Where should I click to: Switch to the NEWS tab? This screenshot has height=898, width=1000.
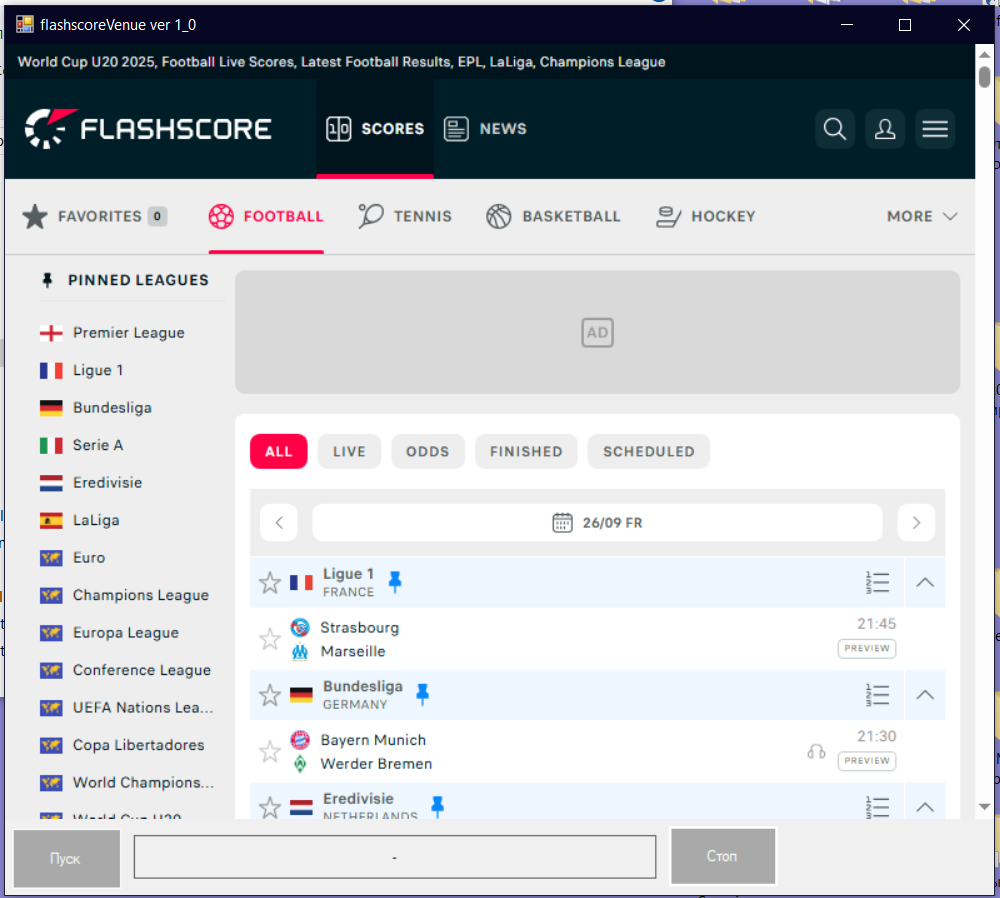click(485, 128)
